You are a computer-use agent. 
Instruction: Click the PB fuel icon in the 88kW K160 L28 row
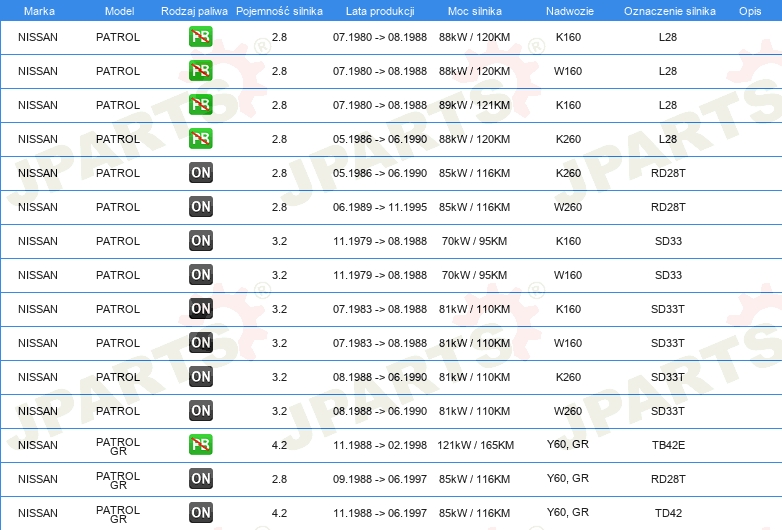coord(200,37)
